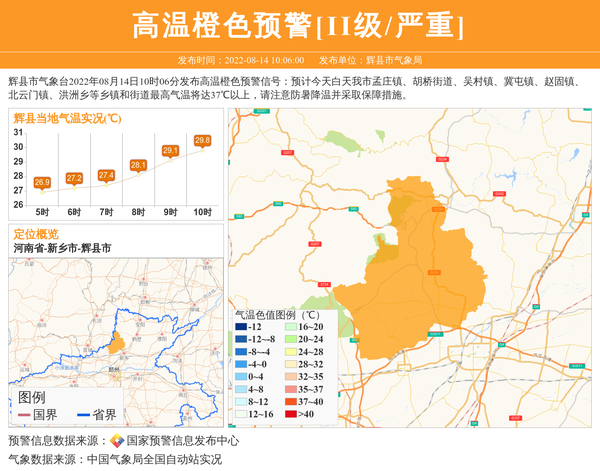Select the 28.1 temperature marker at 8时

tap(138, 165)
